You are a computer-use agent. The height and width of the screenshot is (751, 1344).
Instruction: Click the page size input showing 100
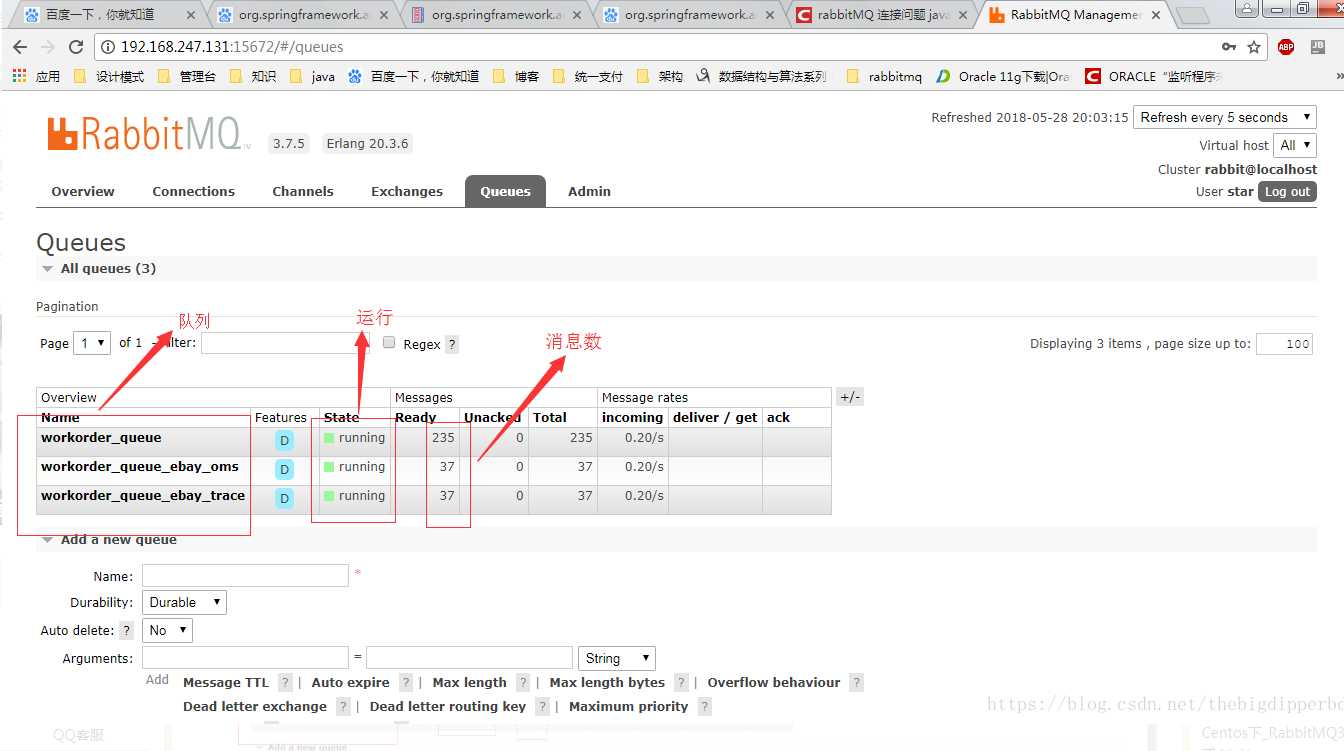point(1284,344)
